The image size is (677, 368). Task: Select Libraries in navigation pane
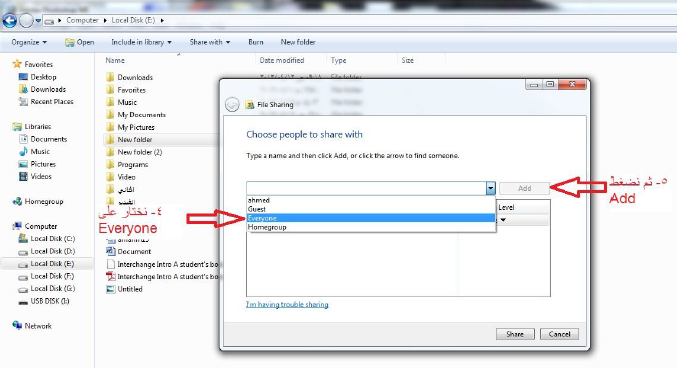pos(32,127)
